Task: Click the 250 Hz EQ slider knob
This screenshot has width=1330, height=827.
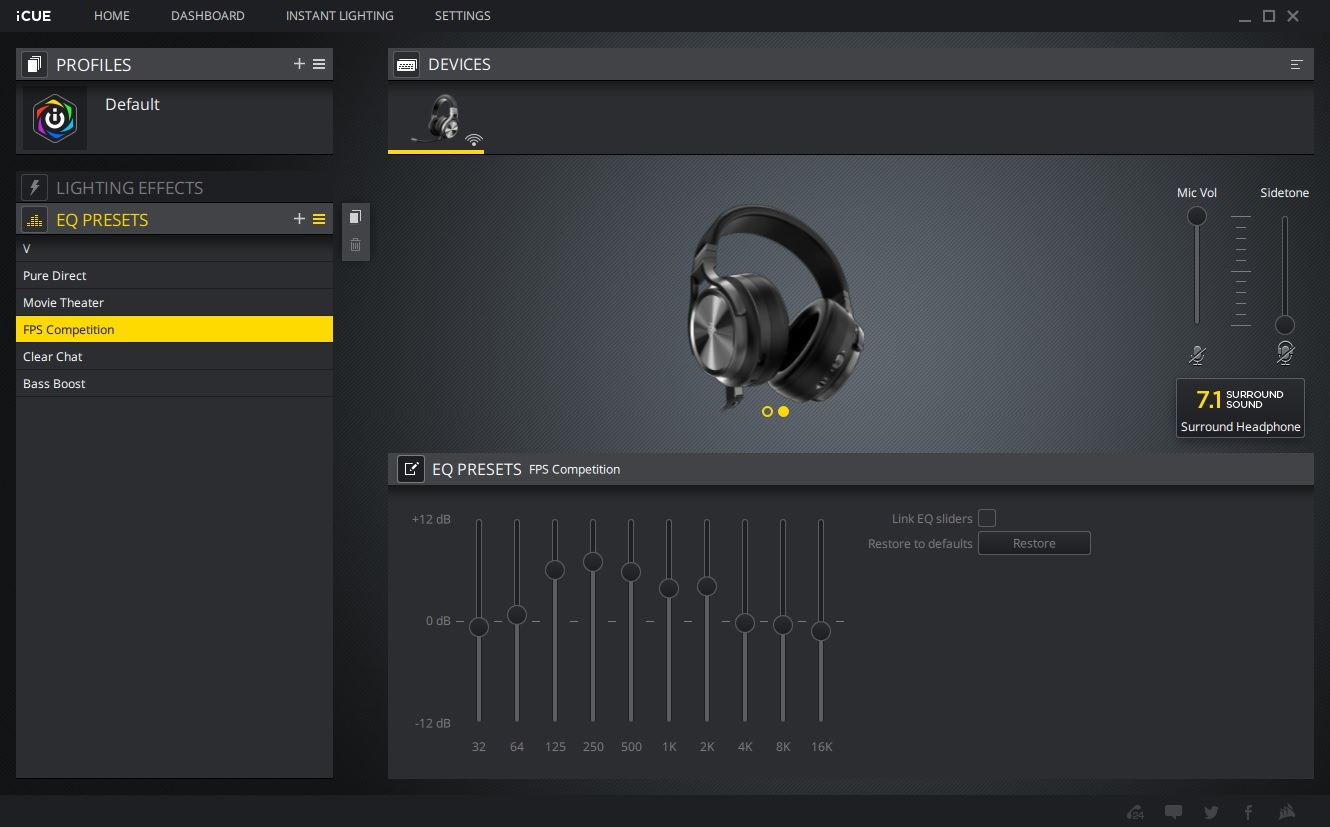Action: (593, 562)
